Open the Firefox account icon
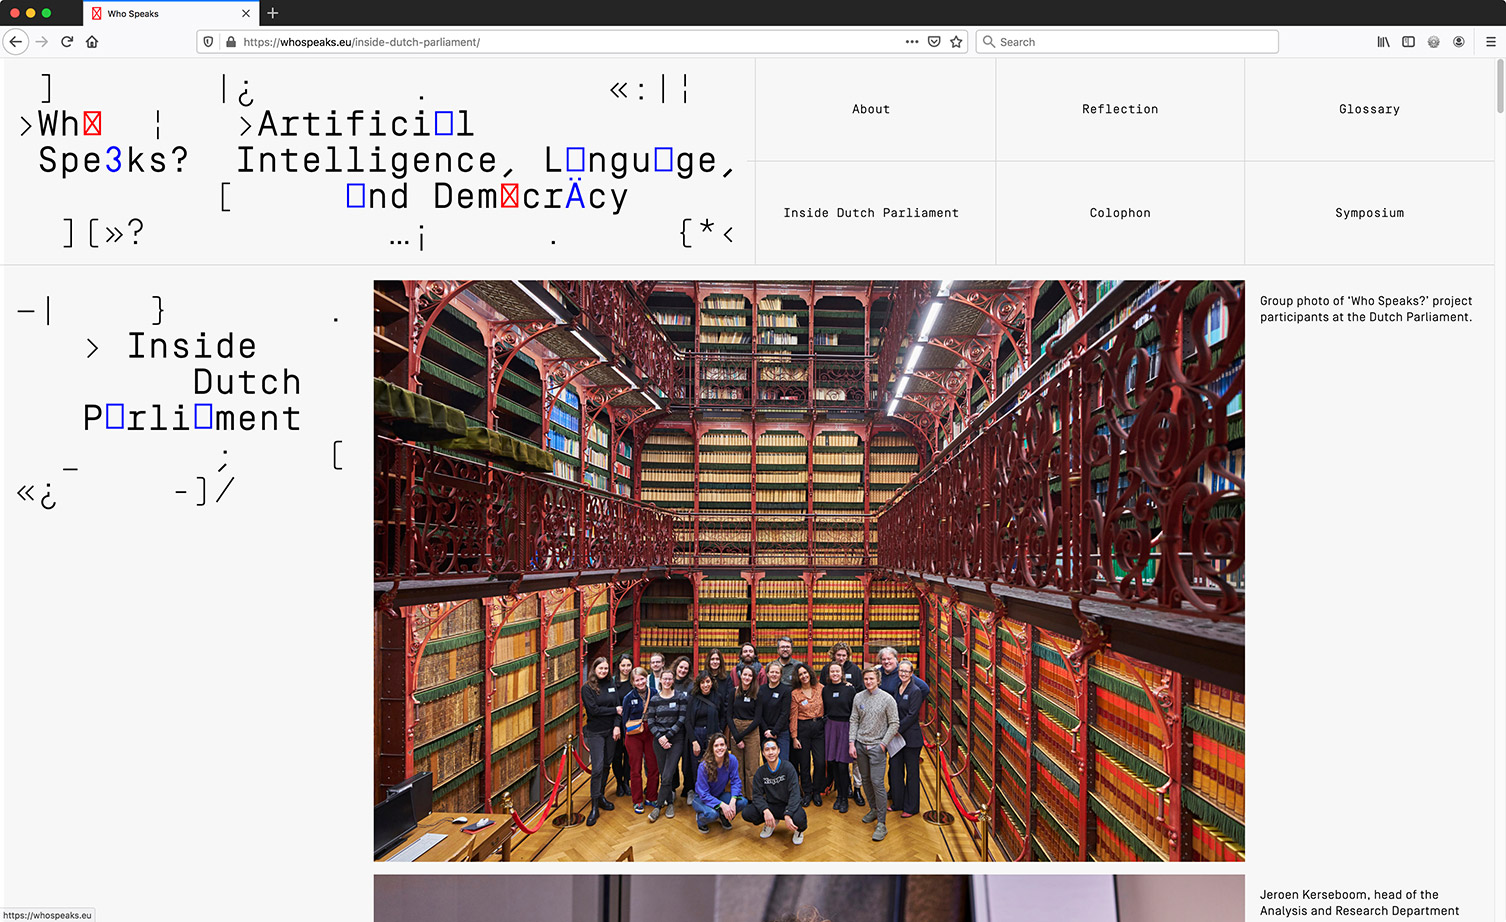This screenshot has height=922, width=1506. point(1459,42)
